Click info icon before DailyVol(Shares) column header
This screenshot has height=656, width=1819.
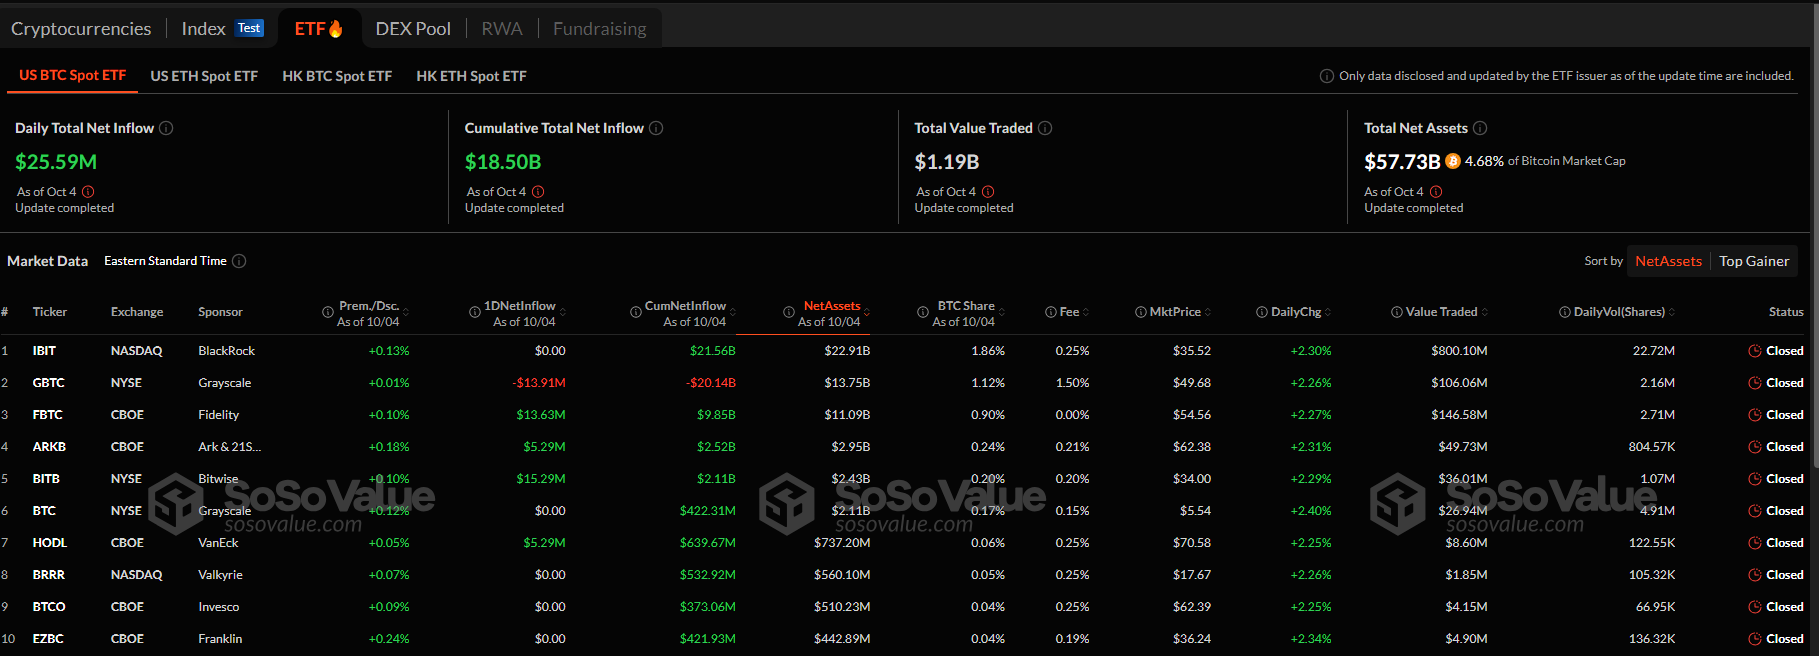click(1565, 313)
